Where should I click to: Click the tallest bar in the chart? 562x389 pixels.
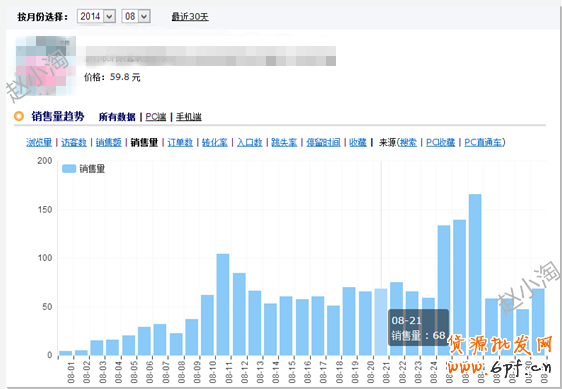tap(475, 275)
